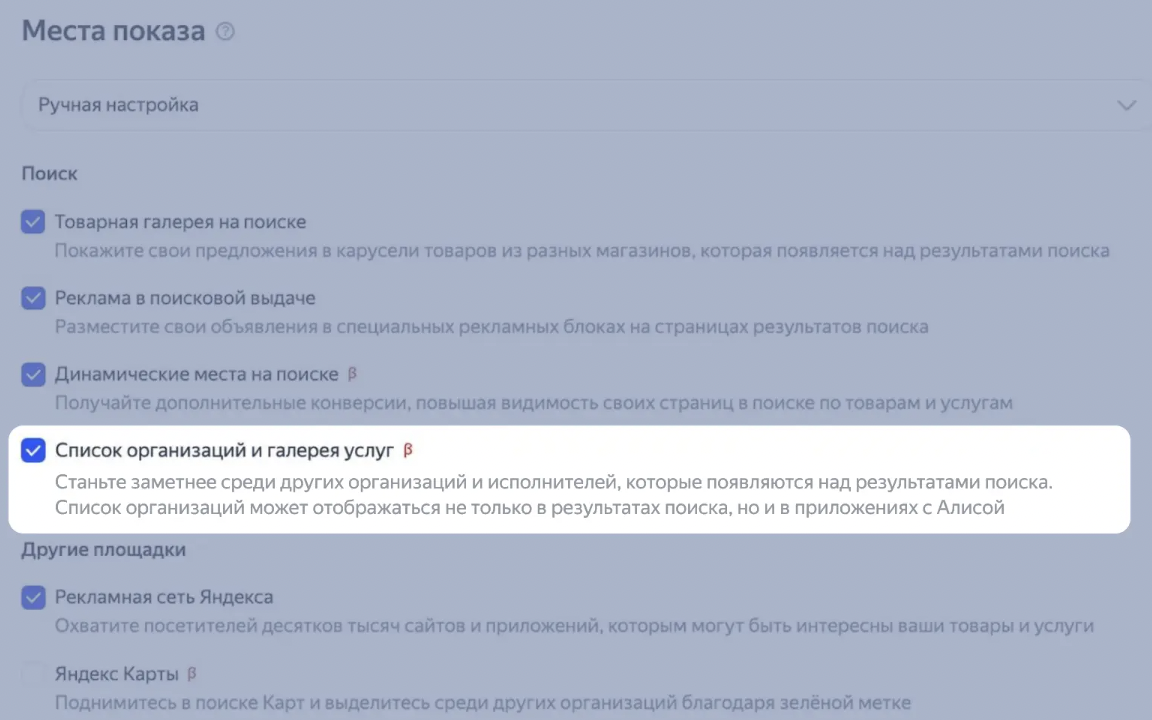
Task: Click description starting with Разместите свои объявления
Action: point(492,326)
